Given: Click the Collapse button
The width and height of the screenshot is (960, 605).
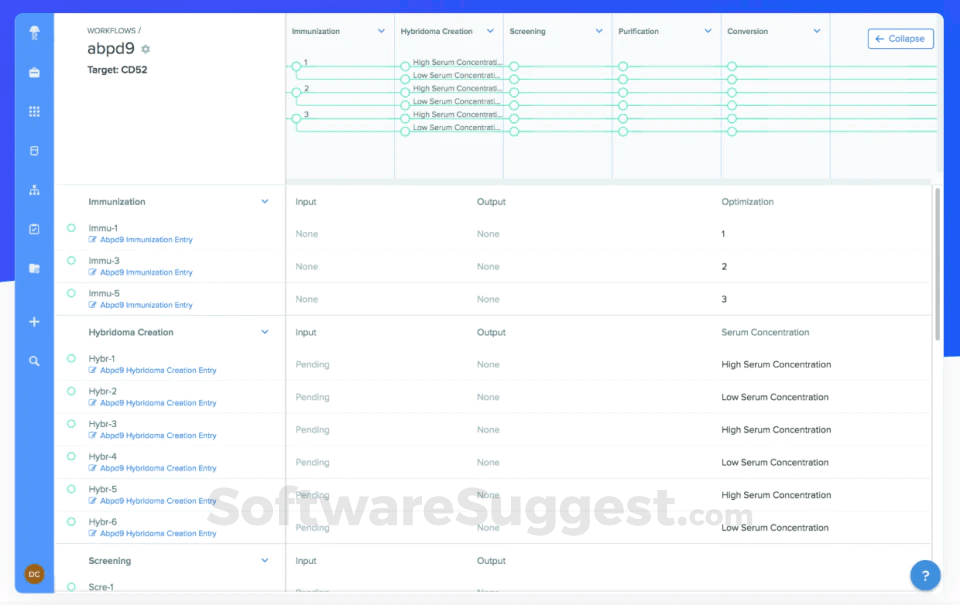Looking at the screenshot, I should [x=899, y=38].
